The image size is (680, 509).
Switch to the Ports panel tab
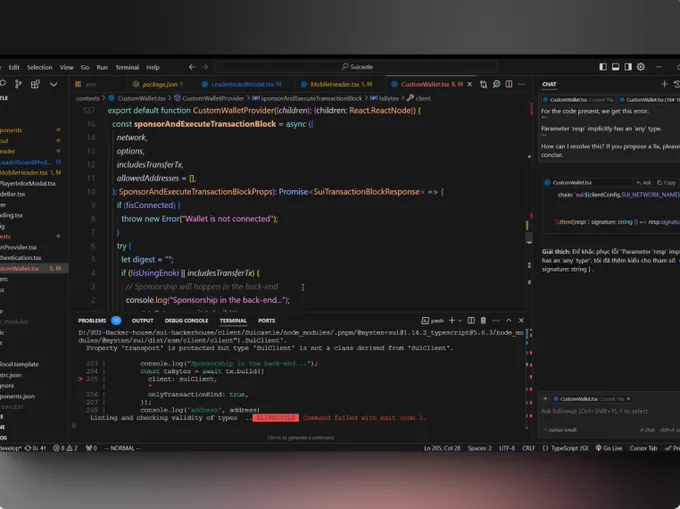[x=266, y=321]
